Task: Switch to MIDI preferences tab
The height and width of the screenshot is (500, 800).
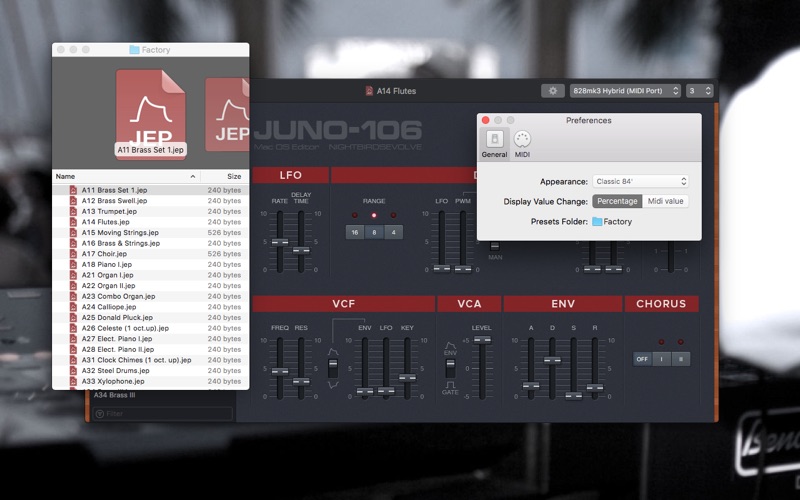Action: tap(522, 143)
